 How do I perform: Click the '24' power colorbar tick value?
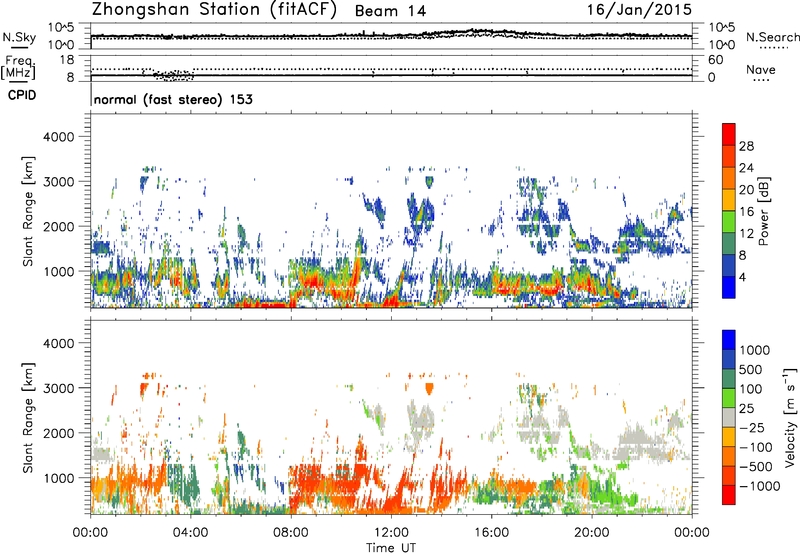[x=746, y=168]
